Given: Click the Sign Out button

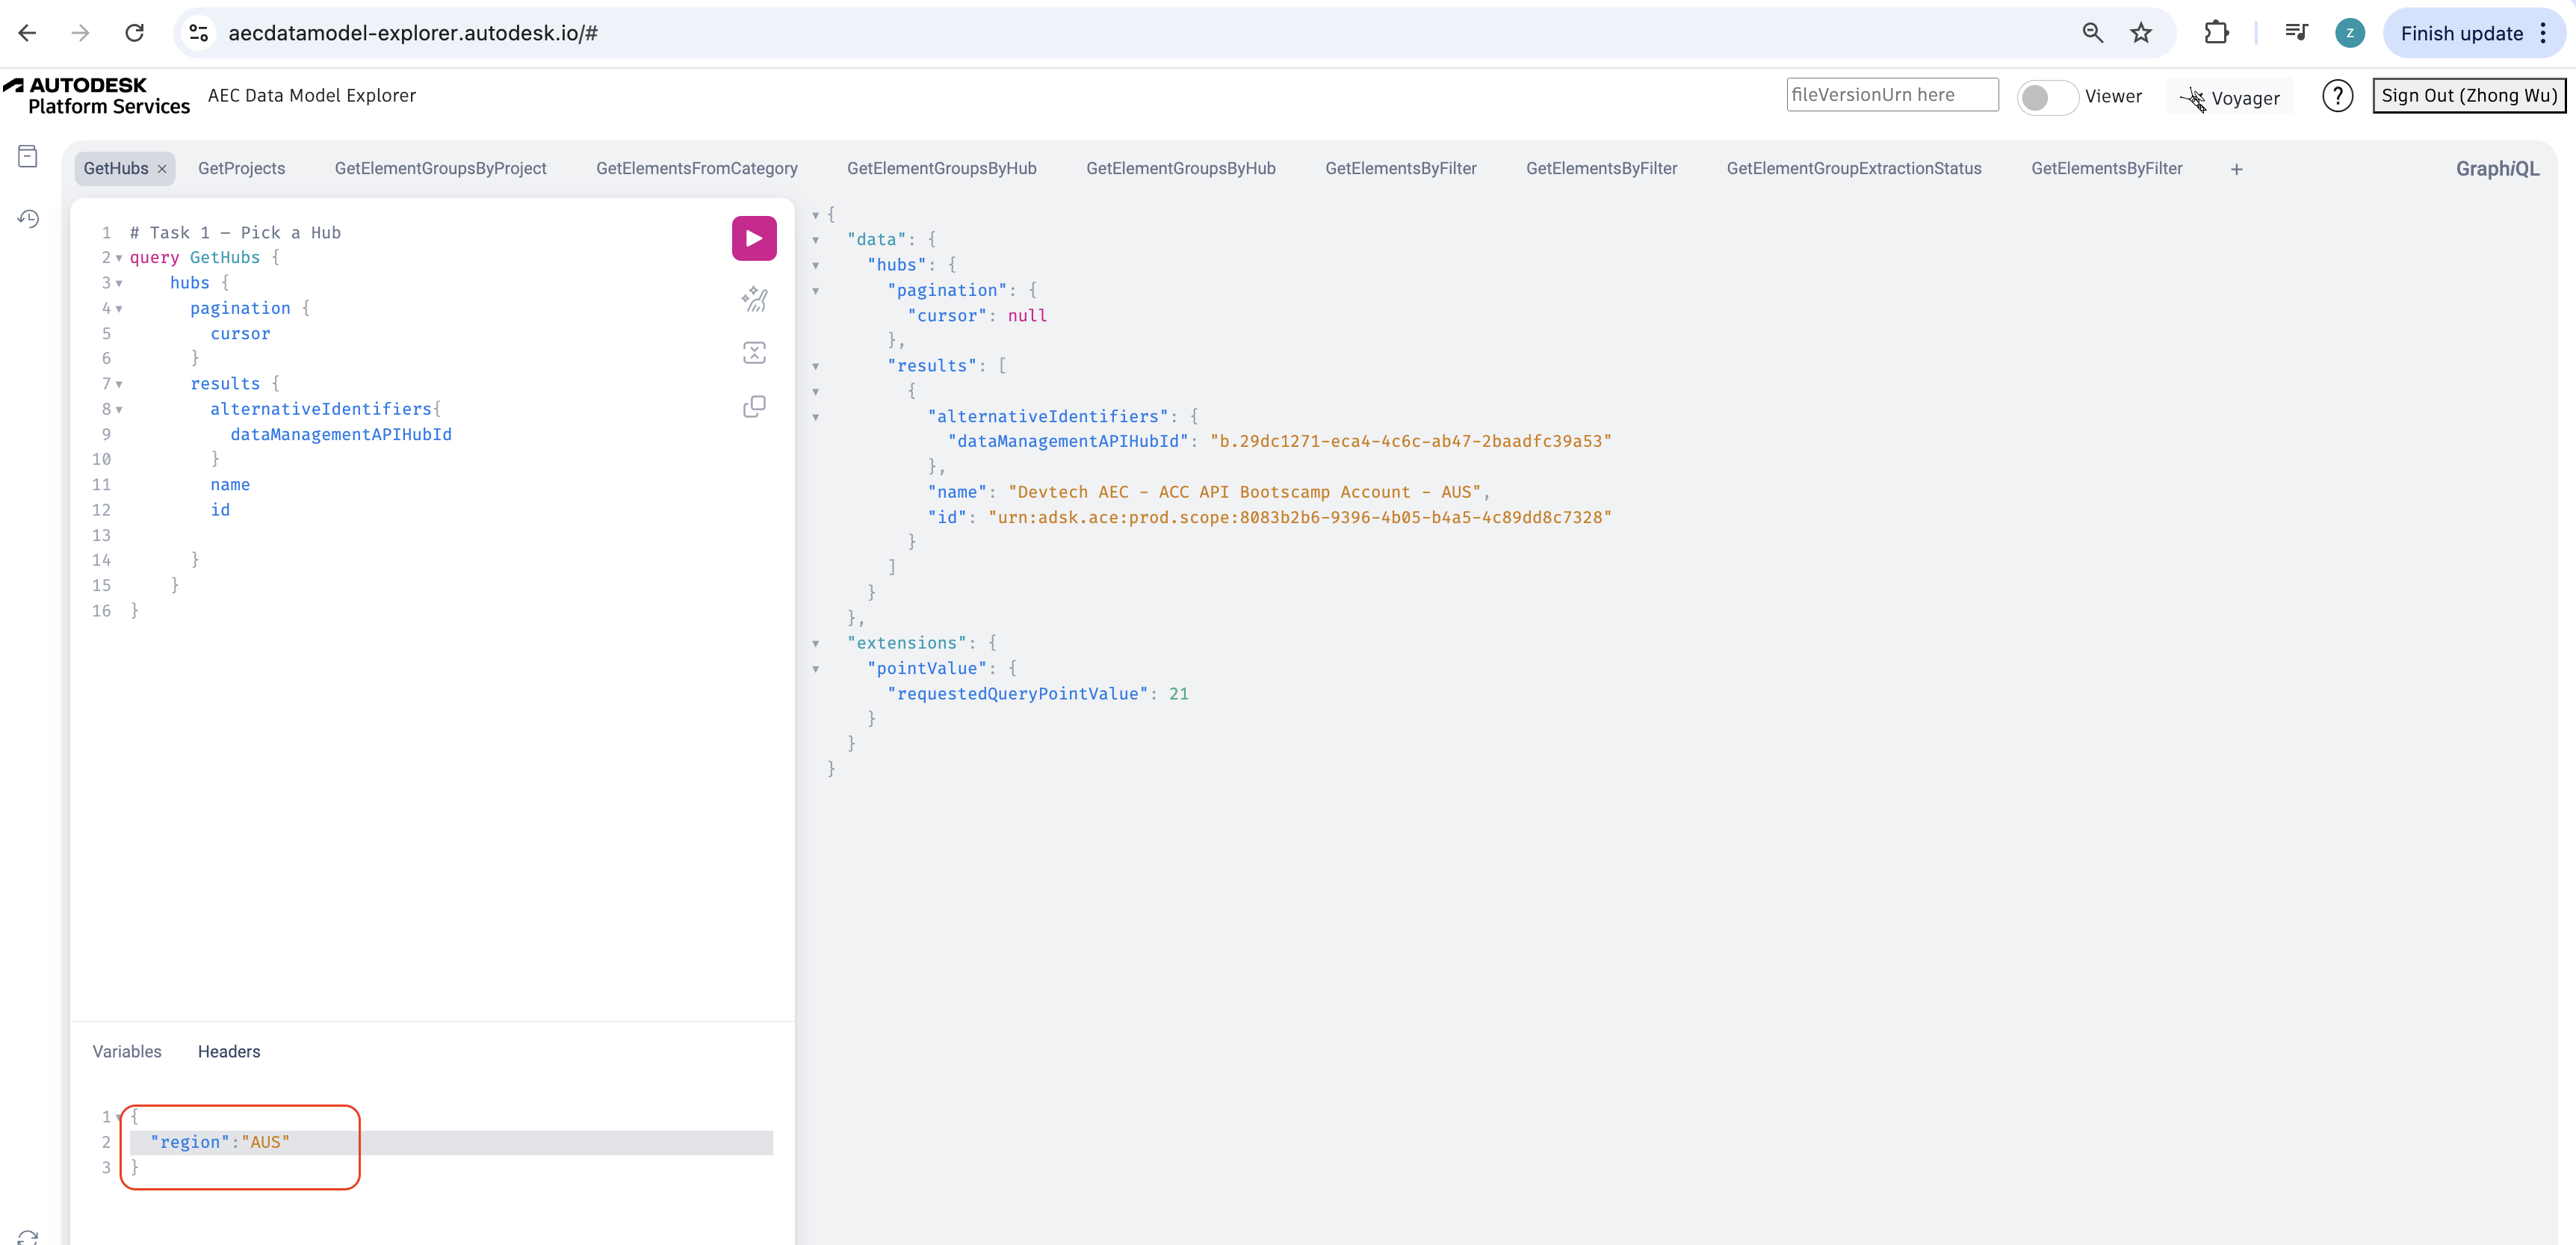Looking at the screenshot, I should coord(2469,95).
